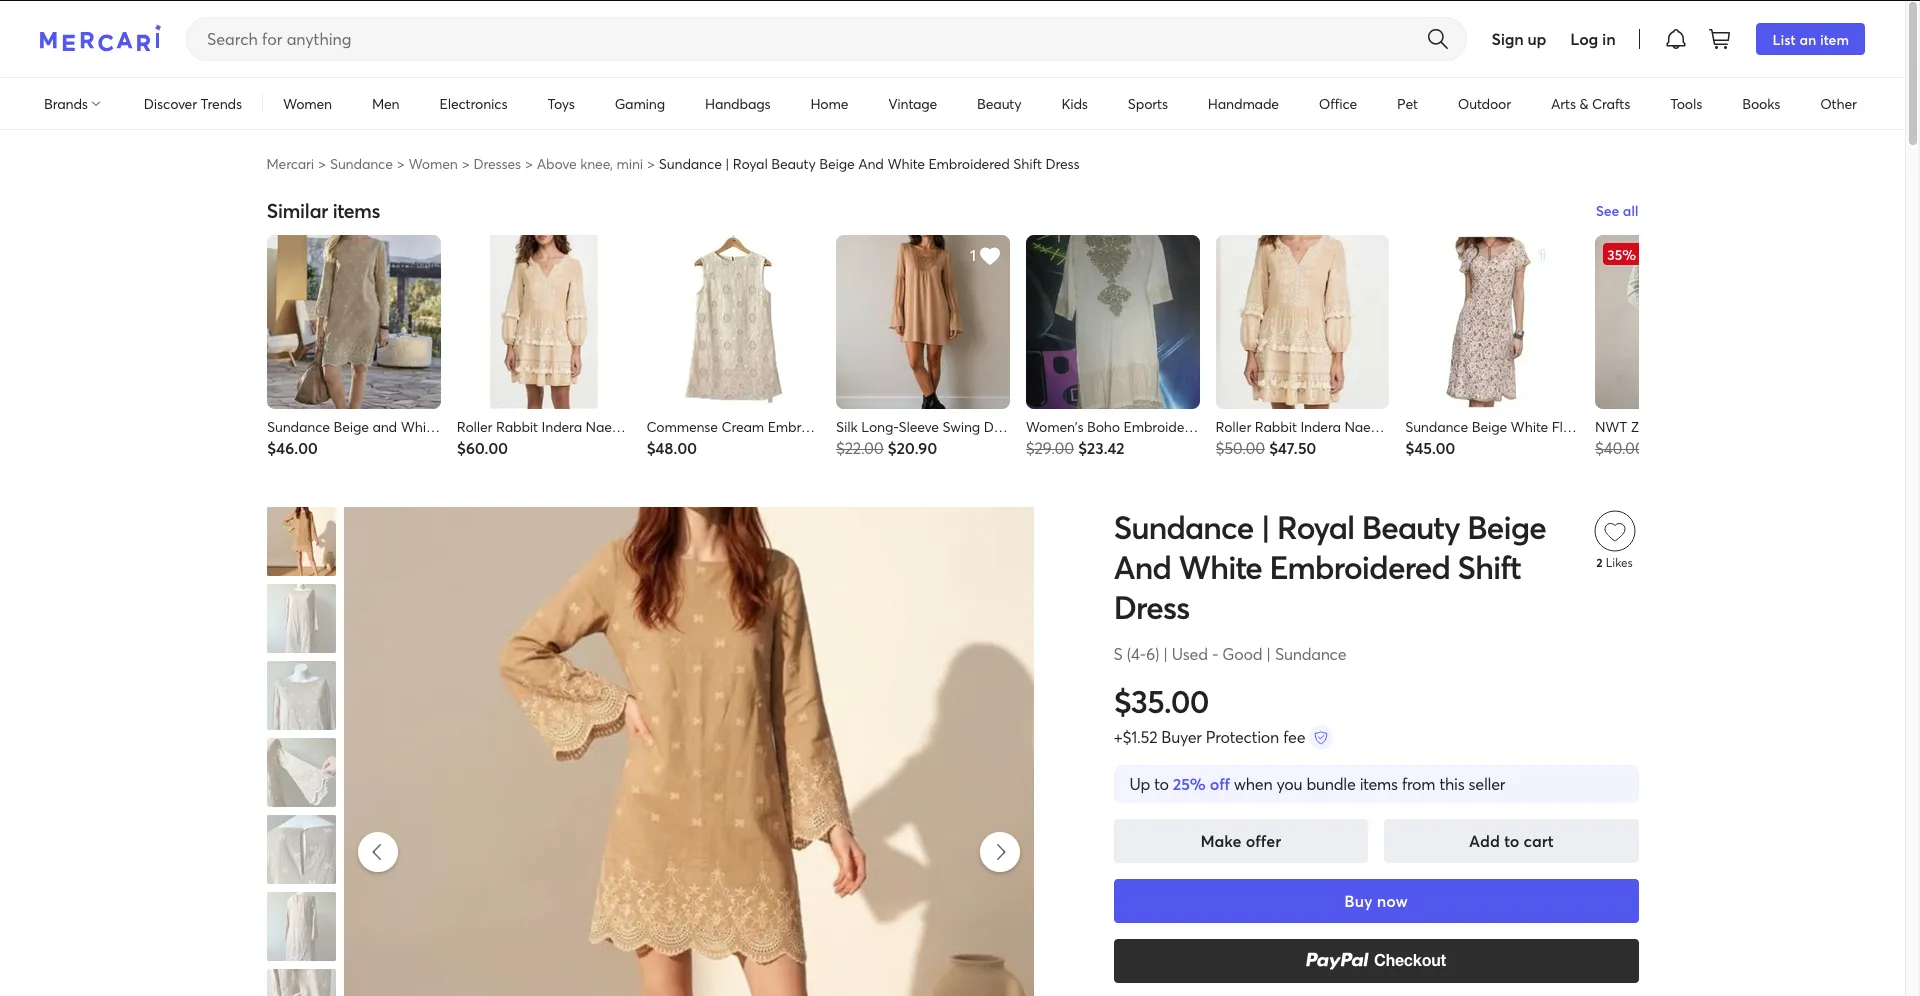1920x996 pixels.
Task: Open Discover Trends menu
Action: click(x=193, y=104)
